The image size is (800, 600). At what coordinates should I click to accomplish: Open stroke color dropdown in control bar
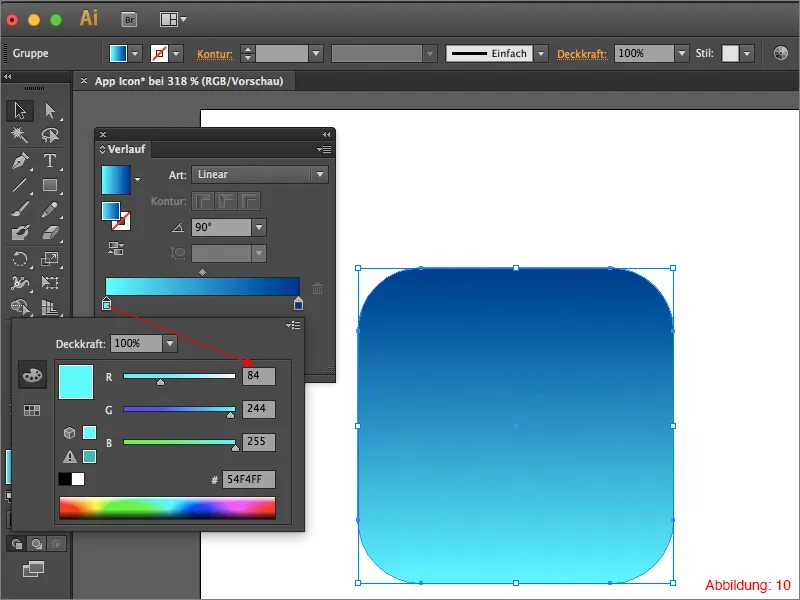(x=176, y=53)
